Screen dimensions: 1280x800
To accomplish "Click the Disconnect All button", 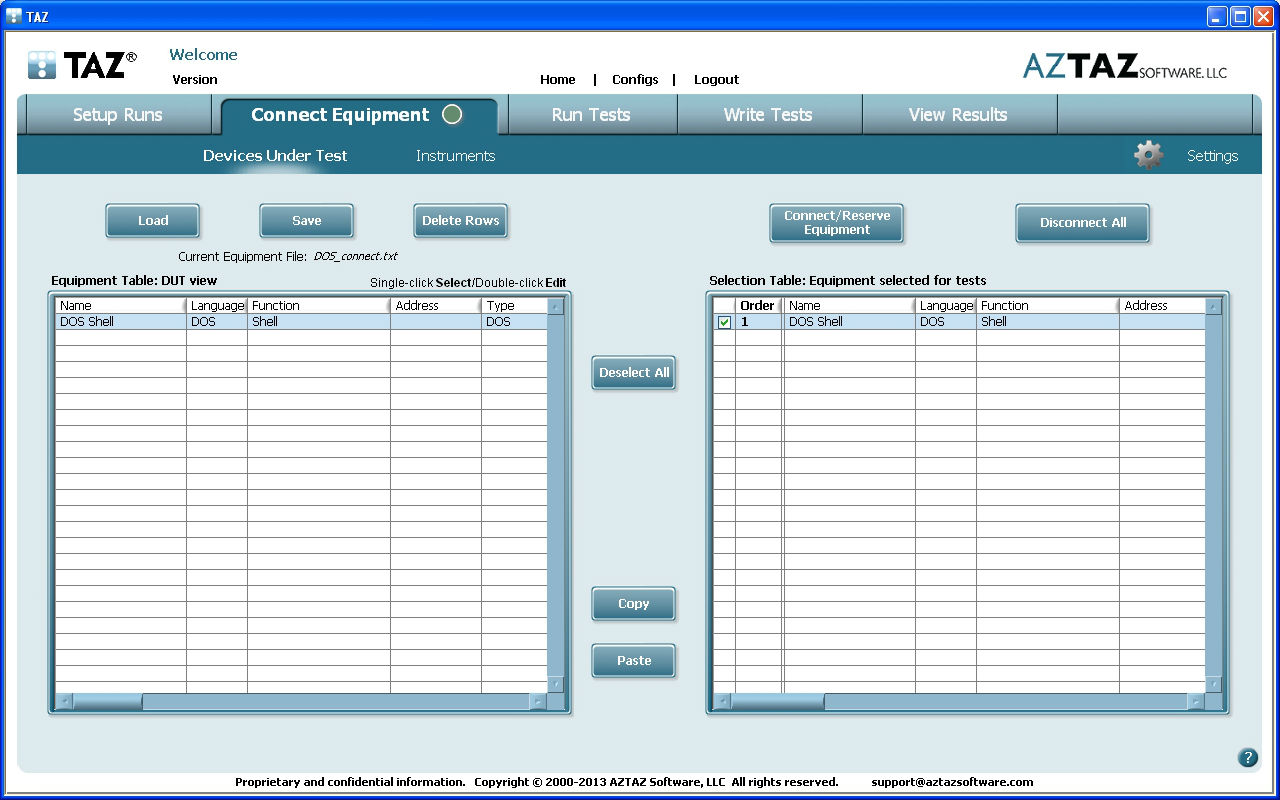I will tap(1082, 223).
